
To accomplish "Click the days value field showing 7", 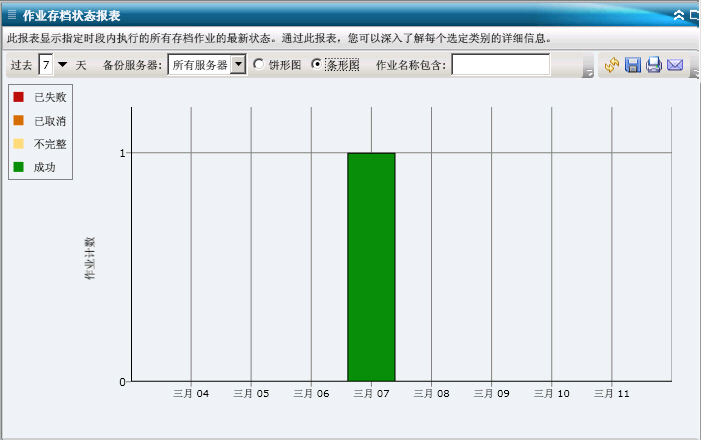I will 46,65.
